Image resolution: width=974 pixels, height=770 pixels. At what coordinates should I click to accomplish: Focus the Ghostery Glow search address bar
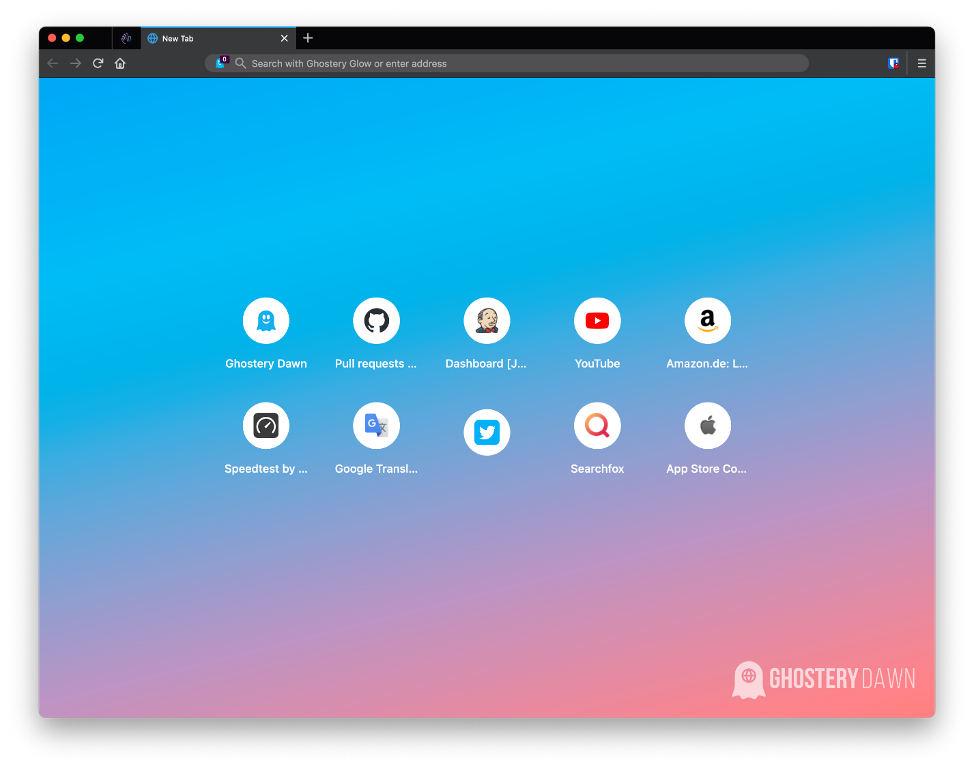point(507,63)
